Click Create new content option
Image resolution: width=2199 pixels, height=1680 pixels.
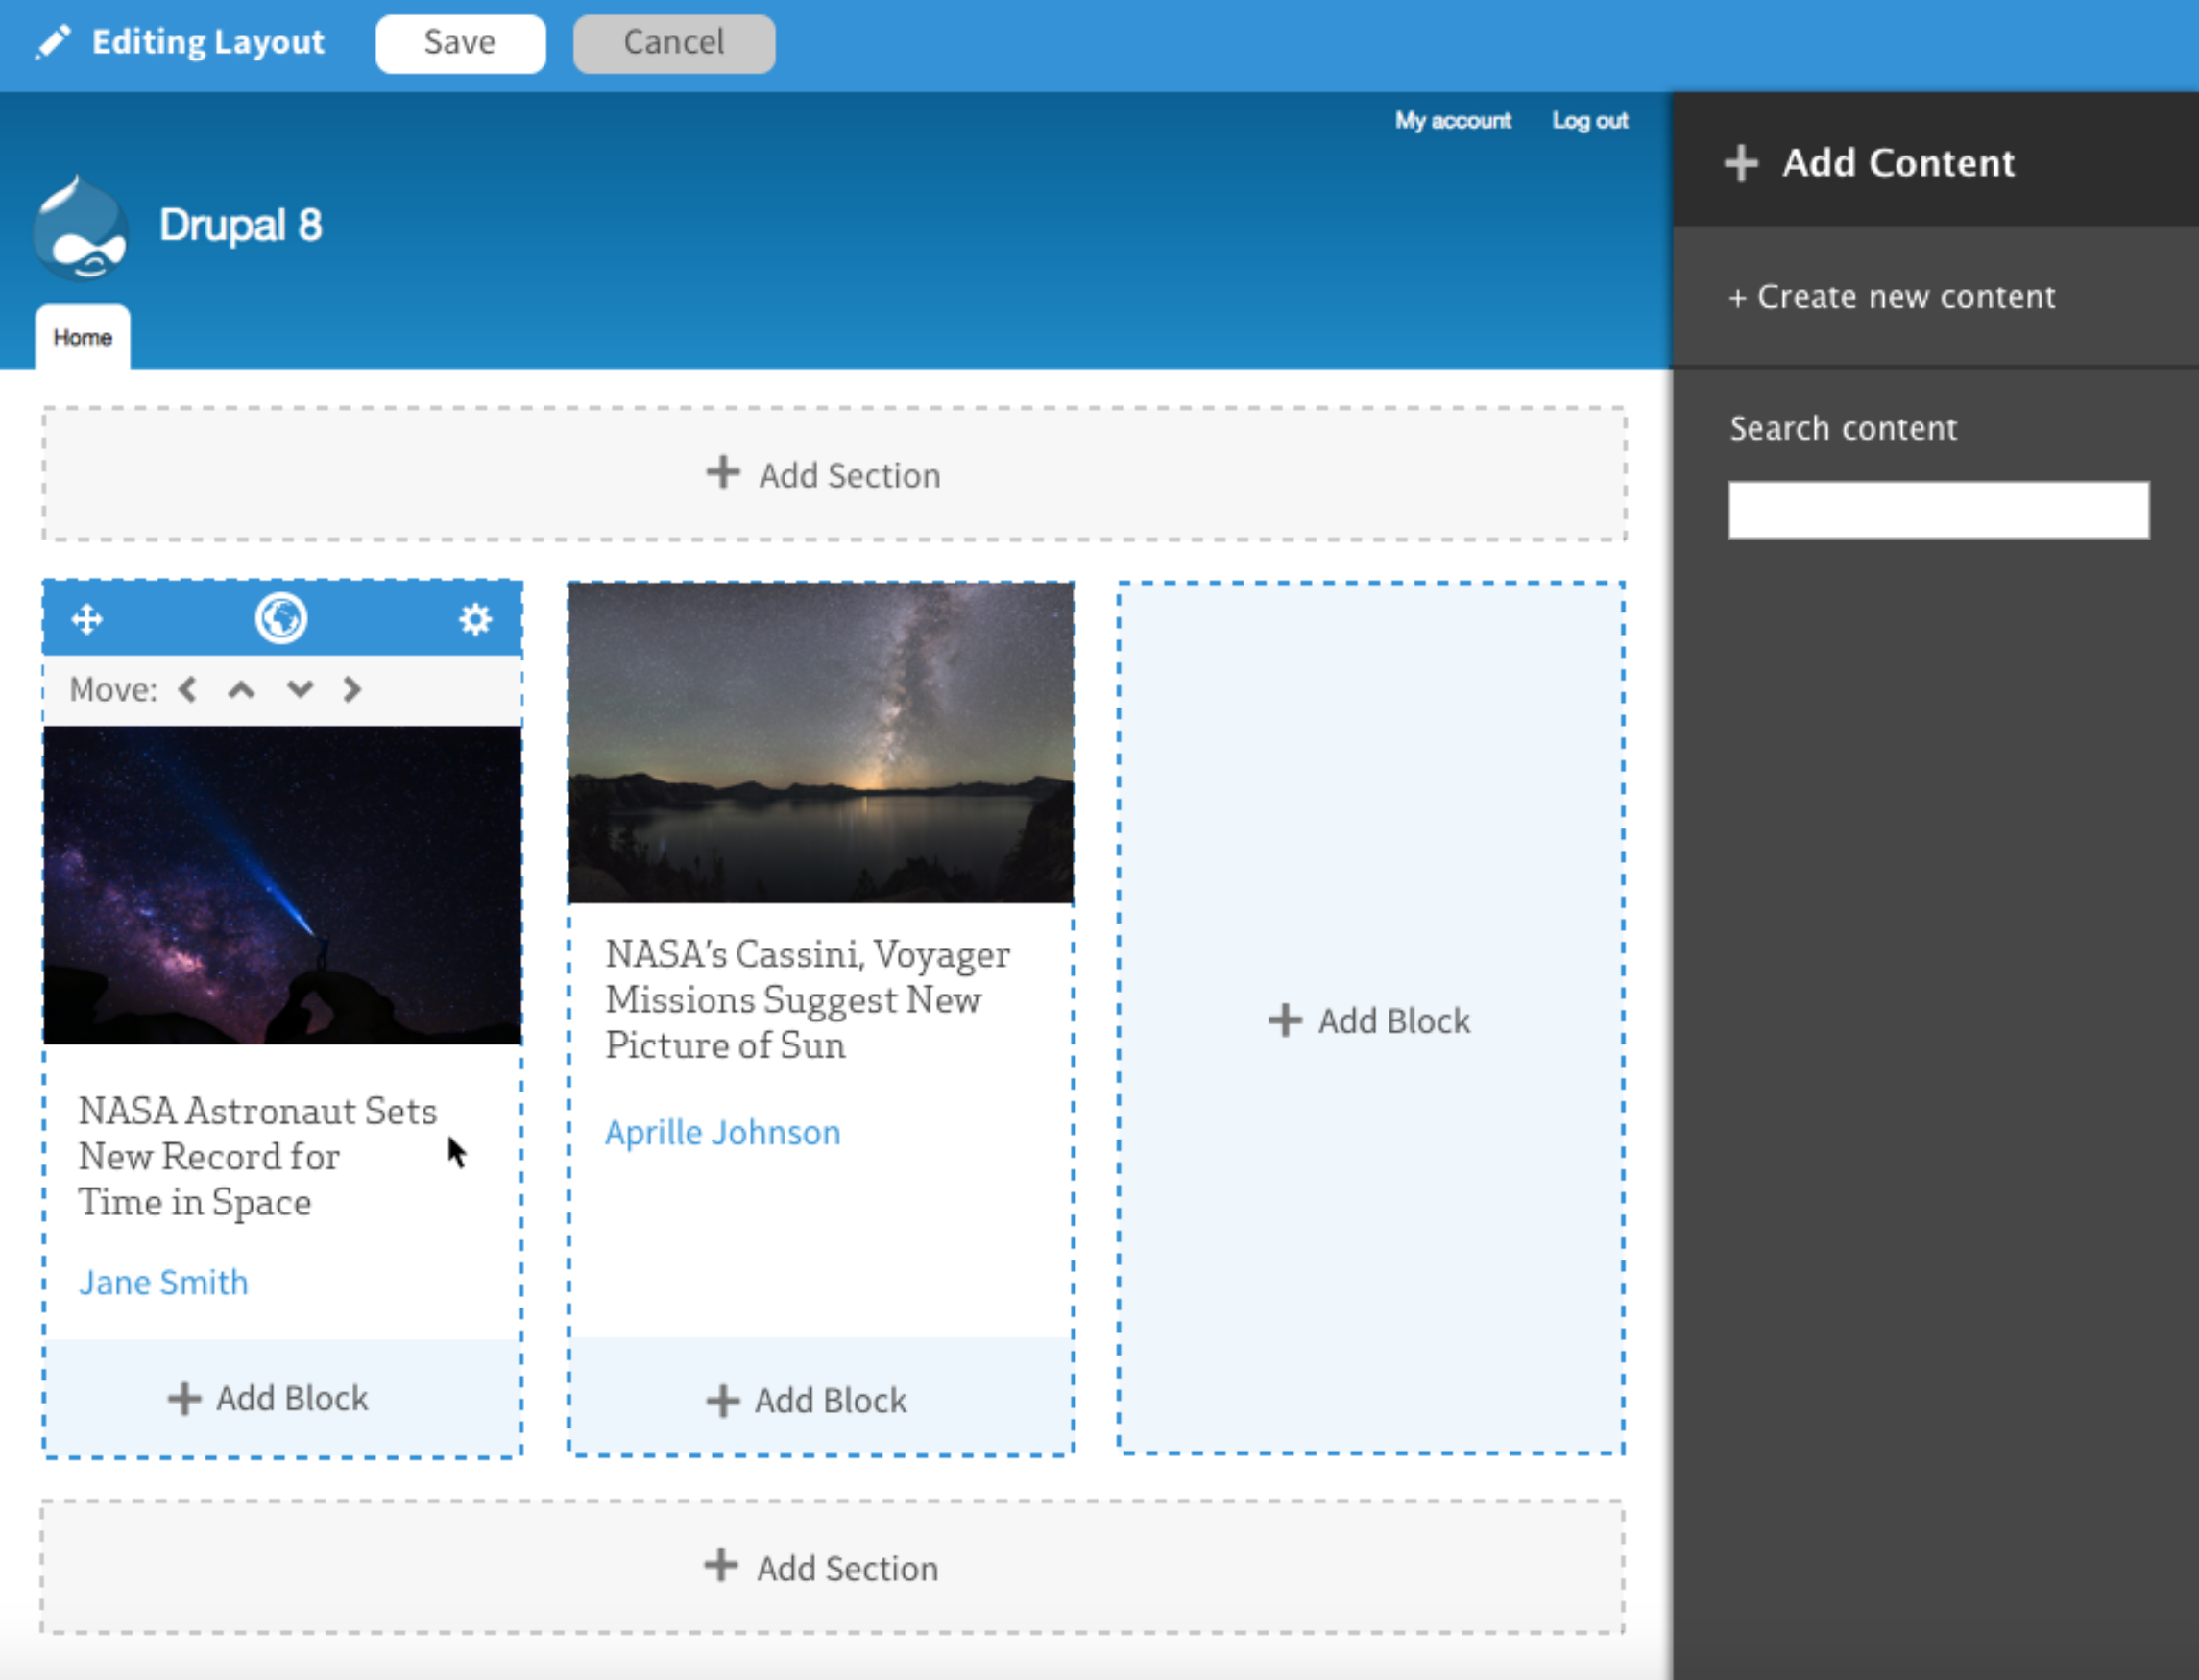point(1892,297)
